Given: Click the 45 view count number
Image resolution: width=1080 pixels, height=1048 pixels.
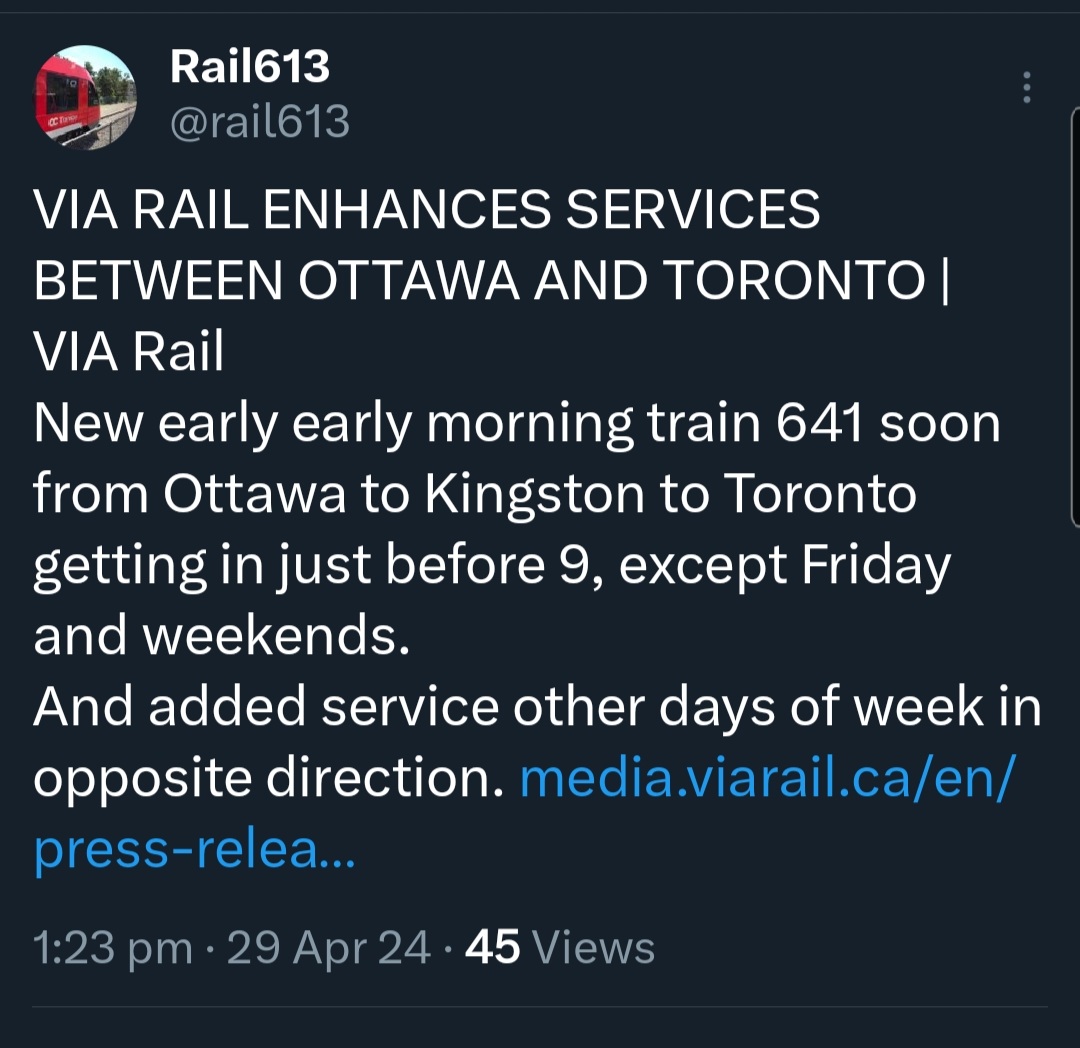Looking at the screenshot, I should [x=492, y=948].
